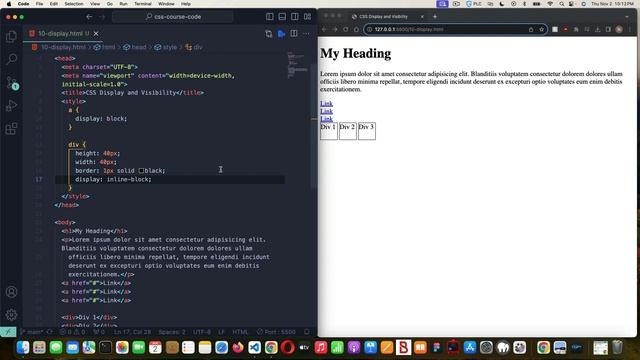
Task: Click the first Link on the web page
Action: [326, 103]
